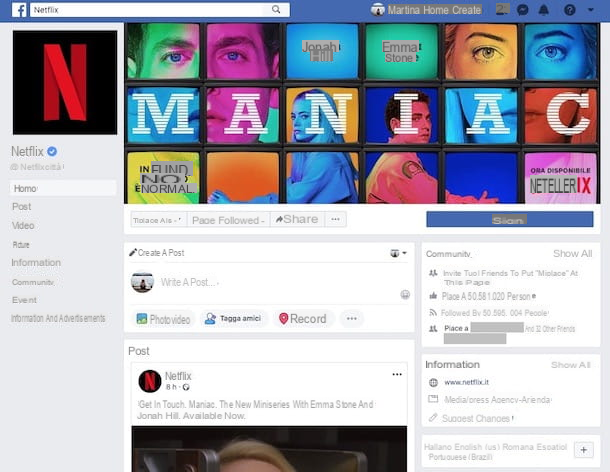Click the Netflix page name in post header
This screenshot has height=472, width=610.
[x=178, y=376]
